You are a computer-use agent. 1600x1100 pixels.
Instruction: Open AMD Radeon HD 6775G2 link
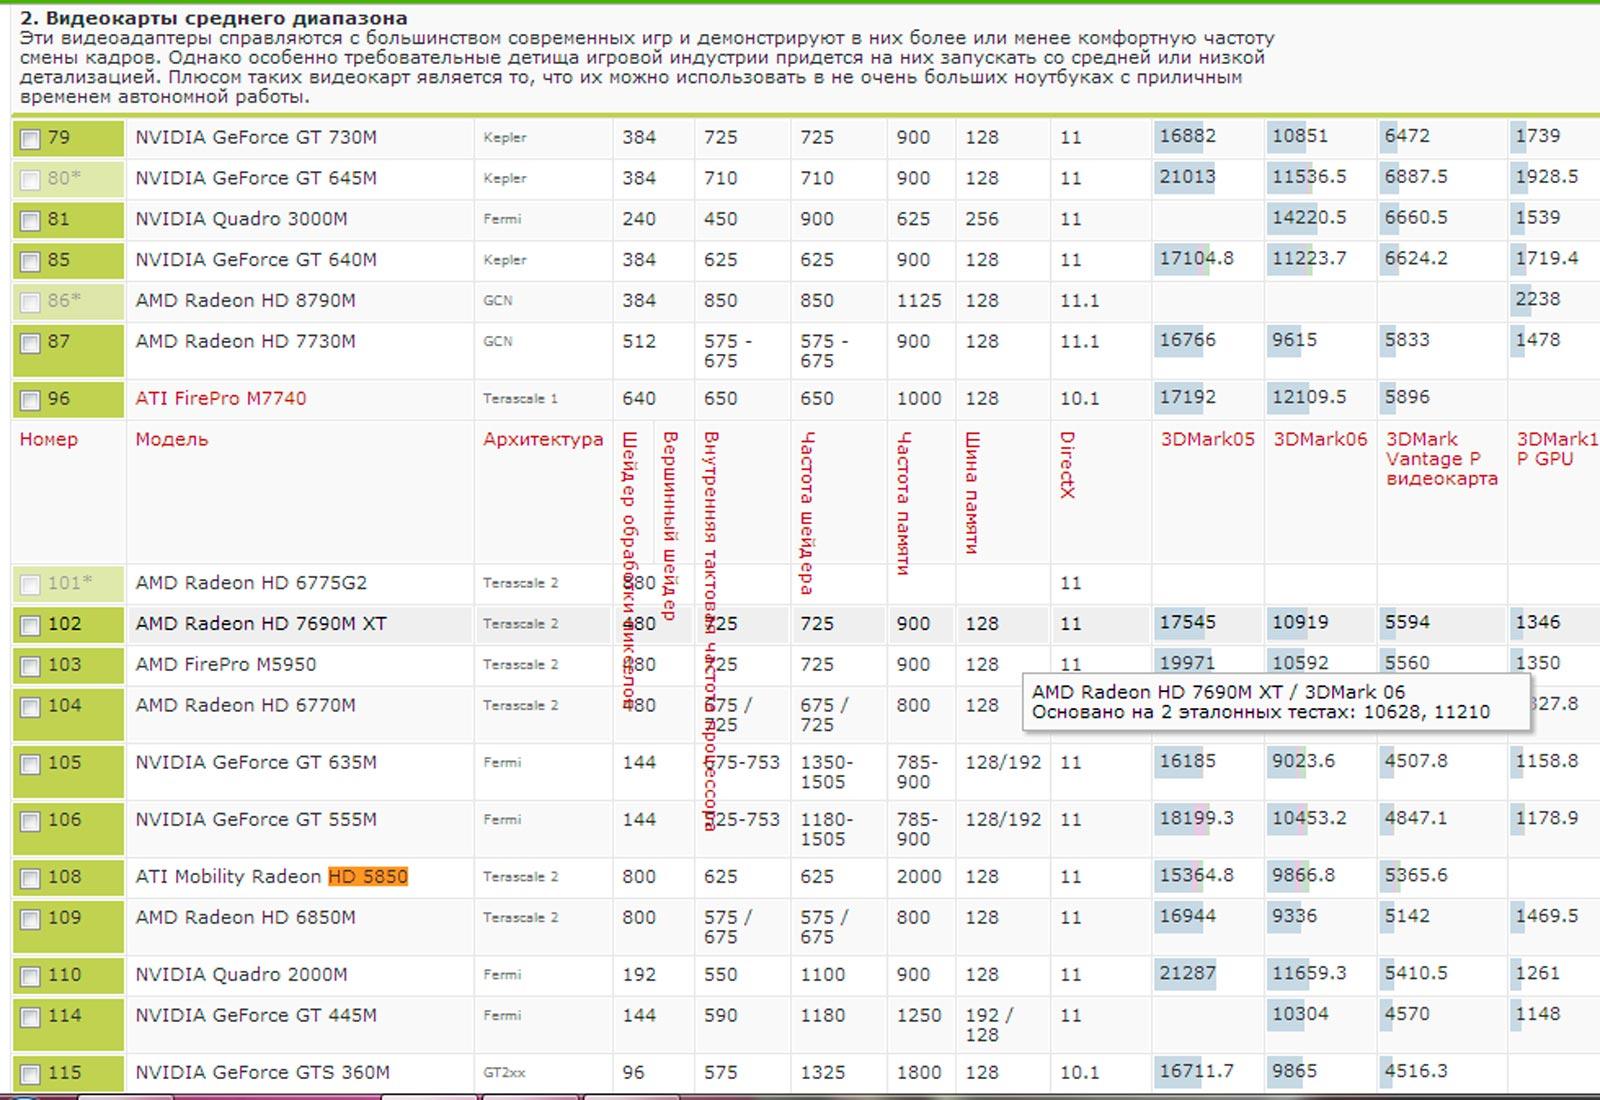click(x=251, y=583)
